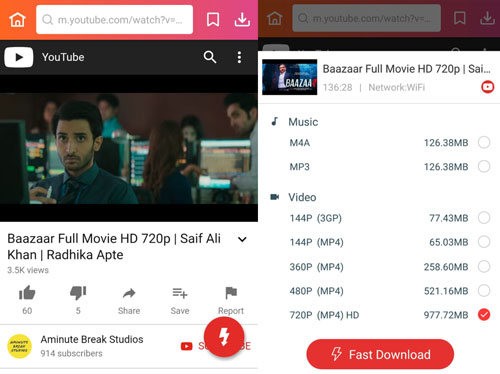Click the '480P (MP4)' label
The width and height of the screenshot is (500, 374).
[316, 291]
